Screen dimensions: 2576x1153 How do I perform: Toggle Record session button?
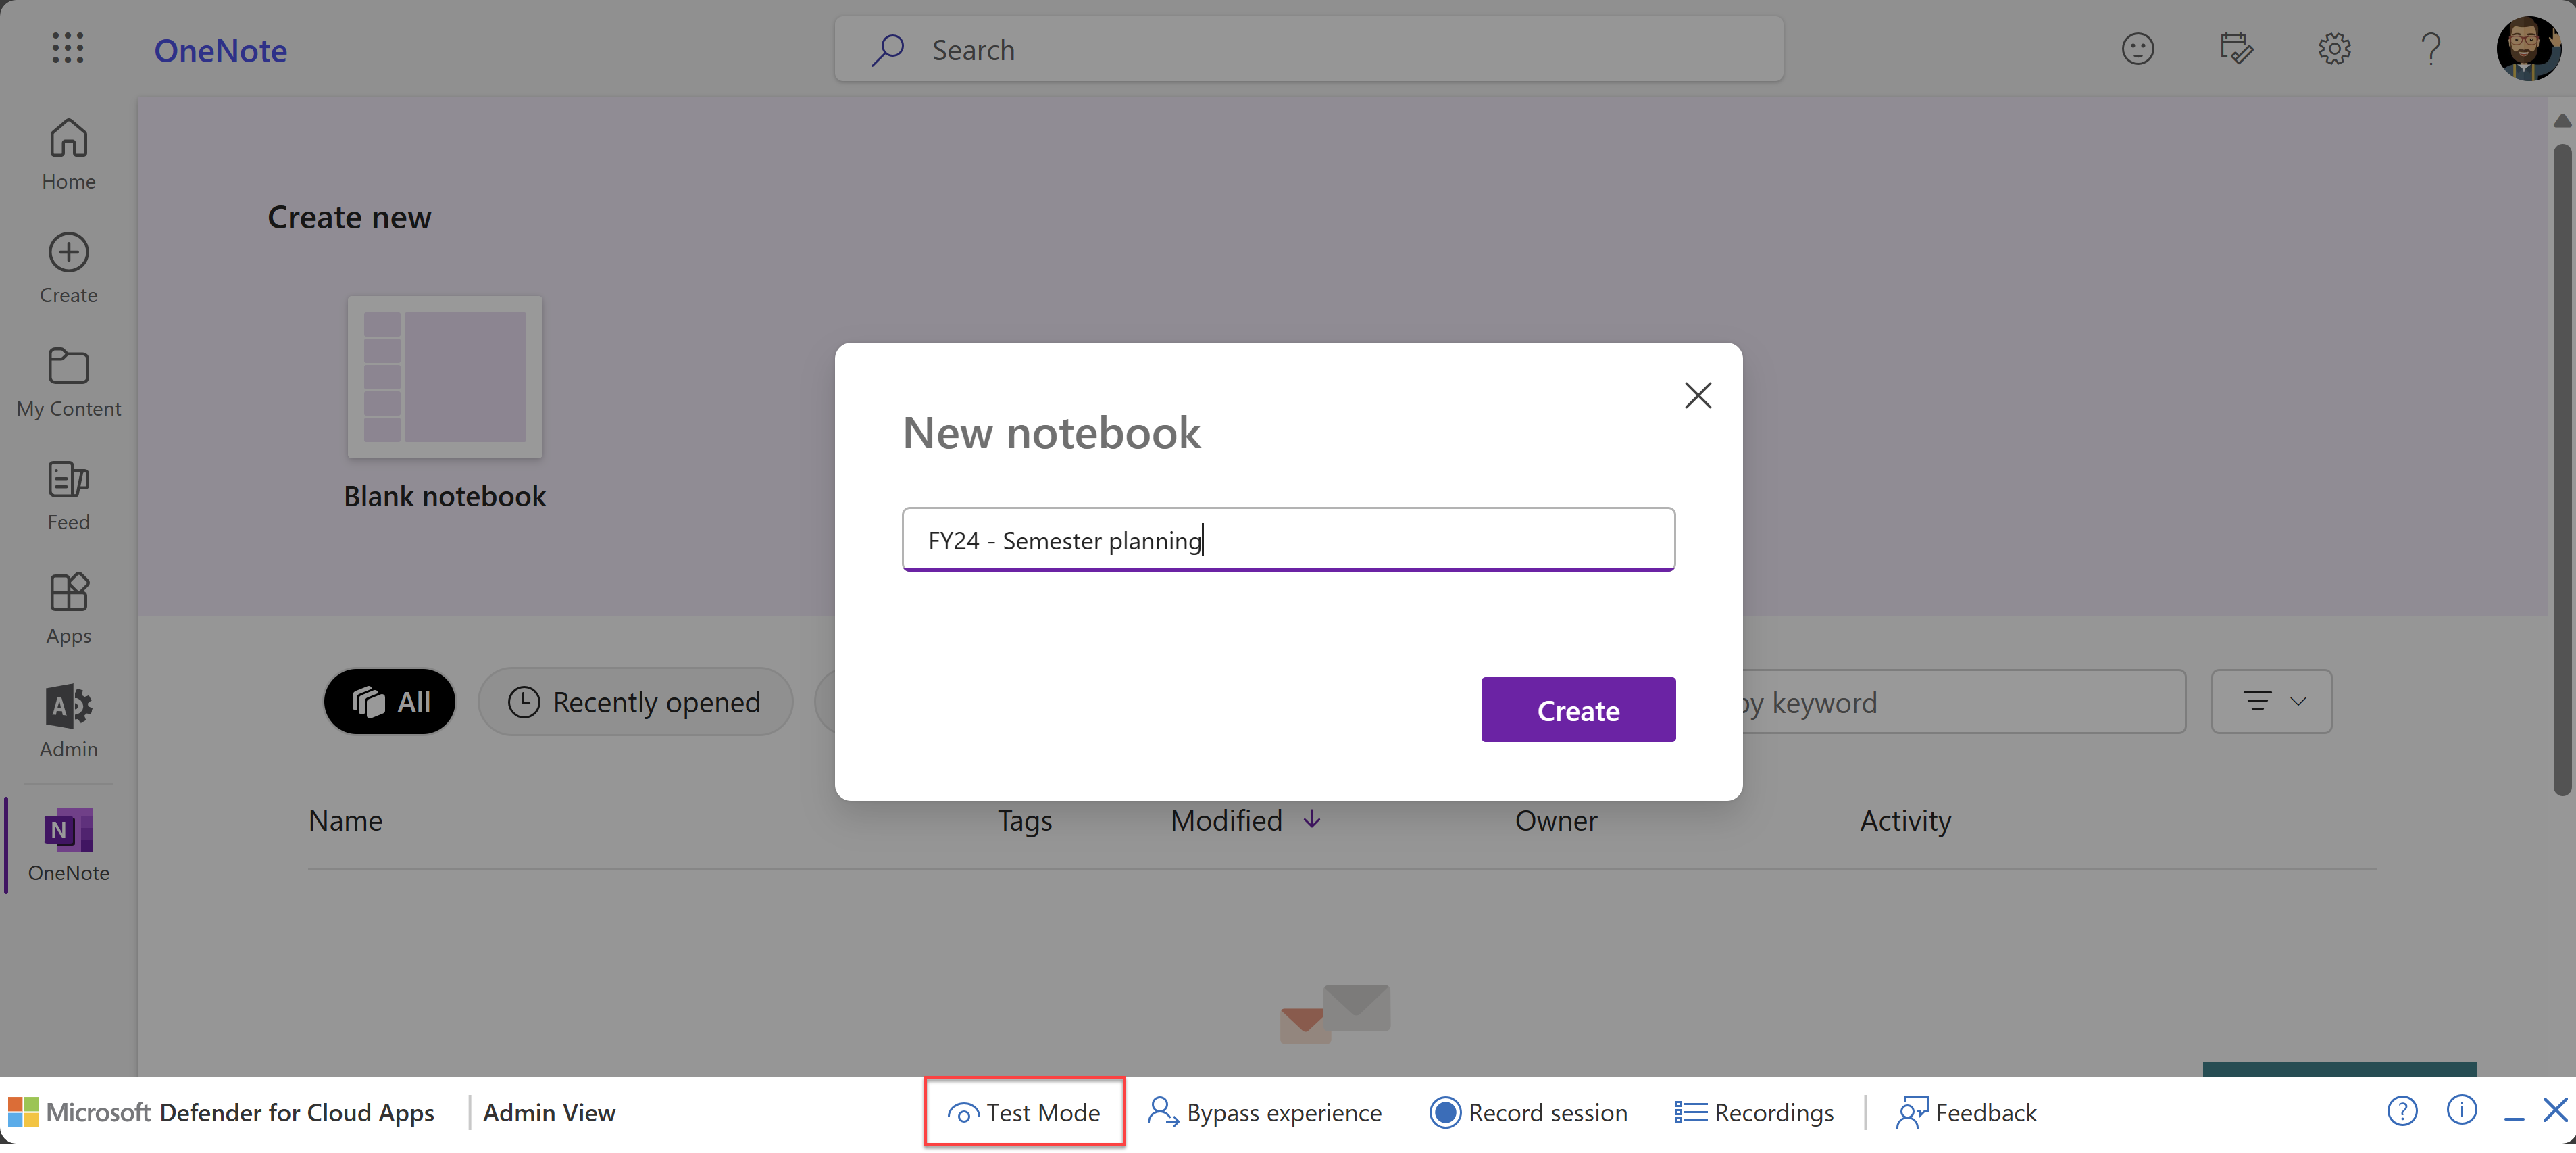pos(1528,1112)
